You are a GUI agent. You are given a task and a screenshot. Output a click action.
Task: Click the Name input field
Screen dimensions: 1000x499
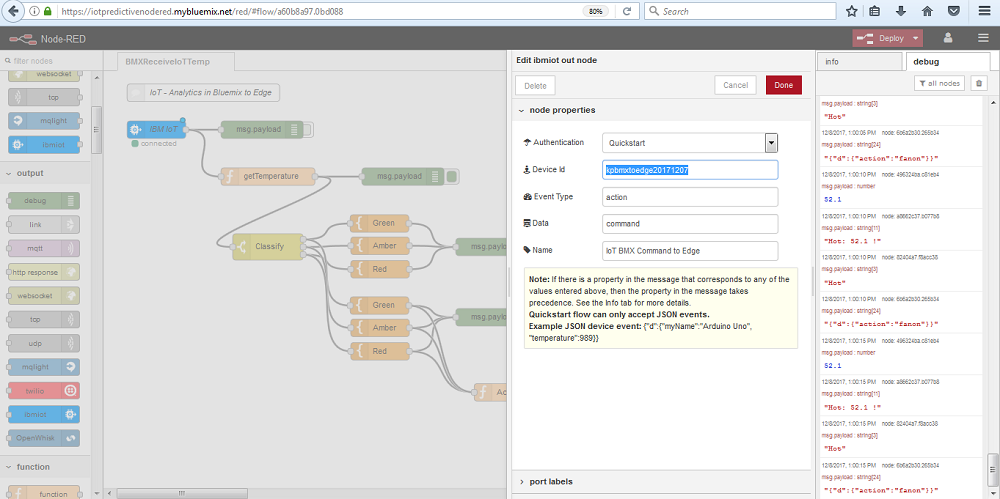click(690, 251)
